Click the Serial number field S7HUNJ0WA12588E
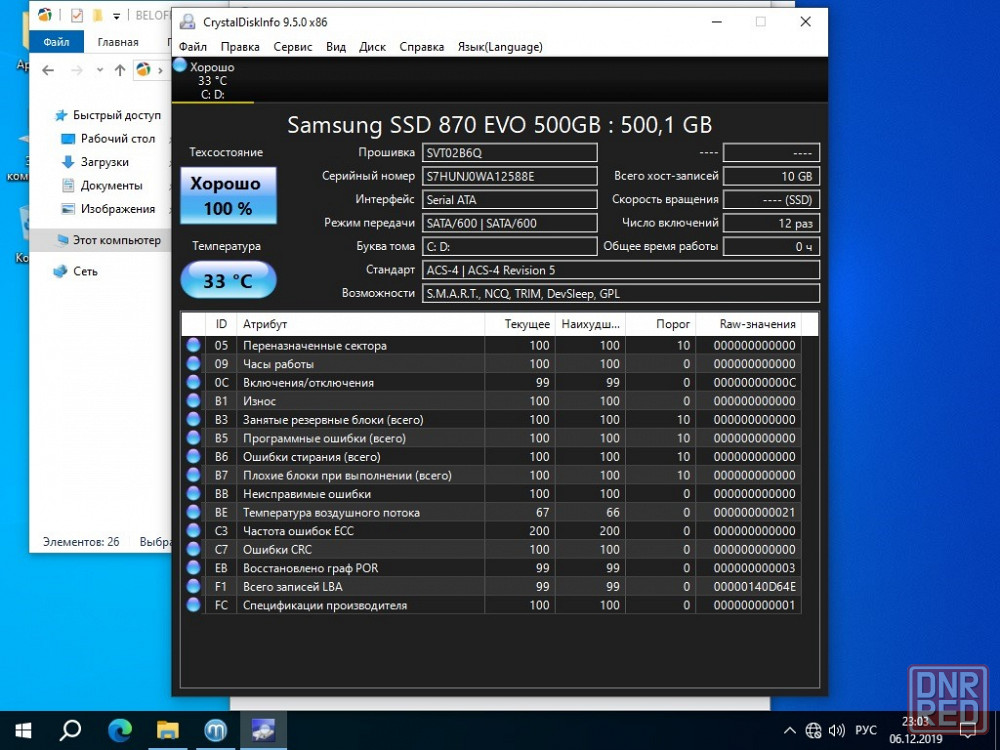The image size is (1000, 750). point(509,176)
